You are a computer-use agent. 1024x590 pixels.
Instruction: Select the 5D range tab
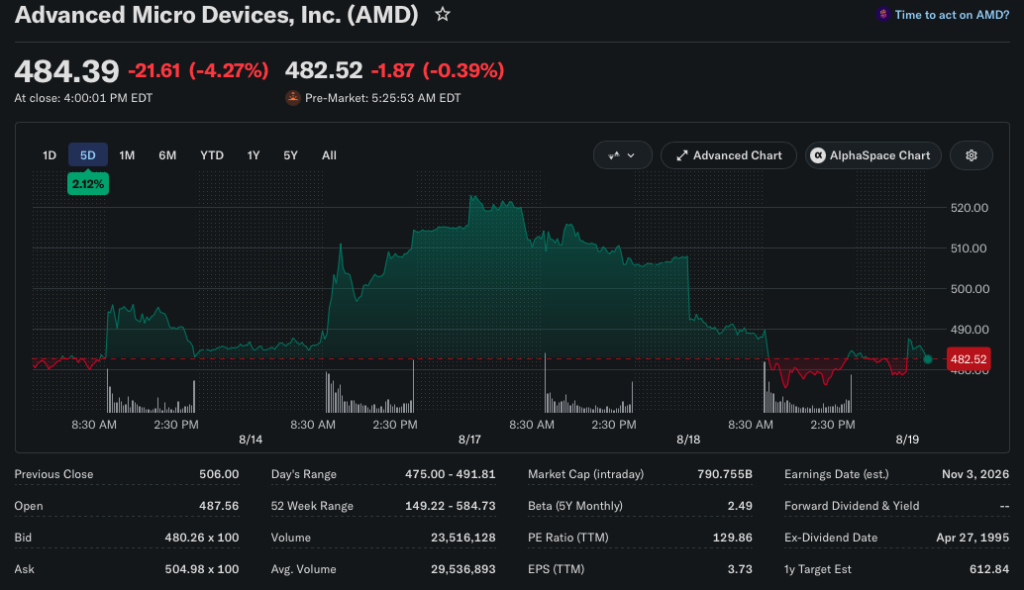click(88, 156)
